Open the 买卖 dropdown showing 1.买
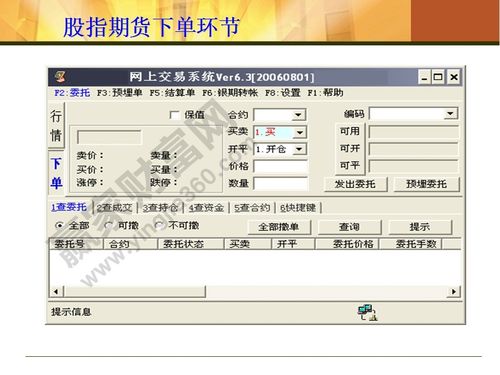 [x=300, y=132]
